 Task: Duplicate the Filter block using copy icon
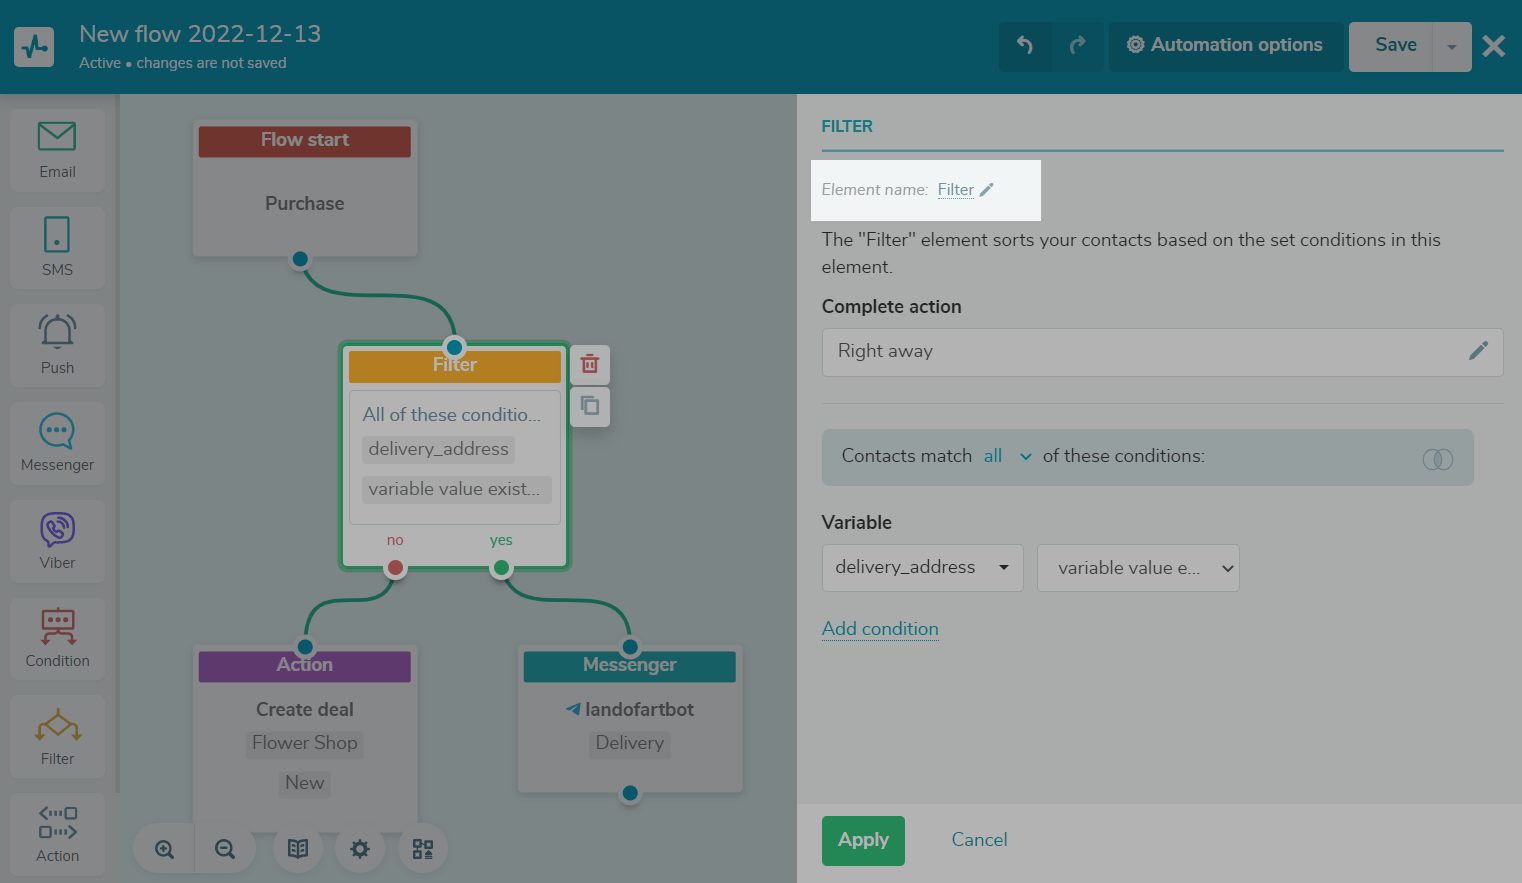[x=590, y=406]
